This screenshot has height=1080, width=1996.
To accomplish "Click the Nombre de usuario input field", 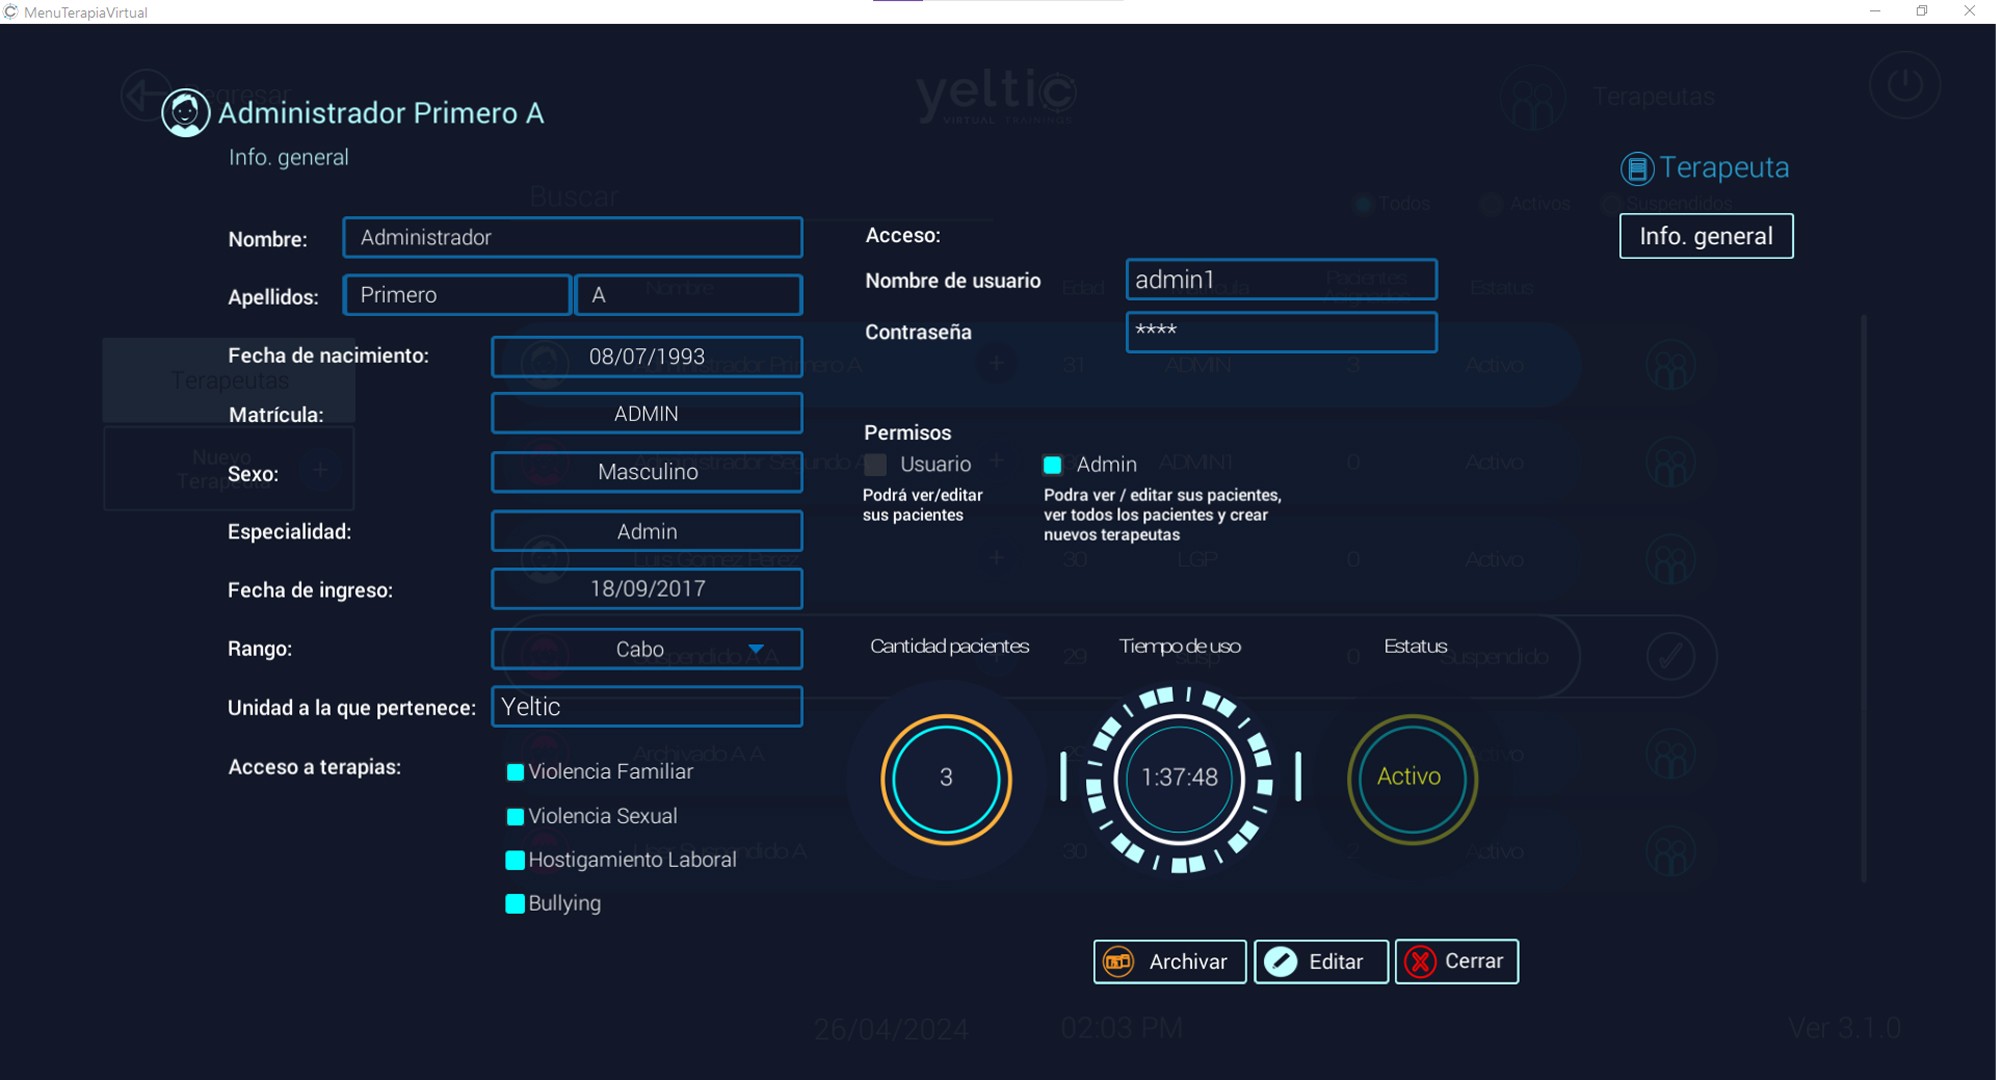I will coord(1280,280).
